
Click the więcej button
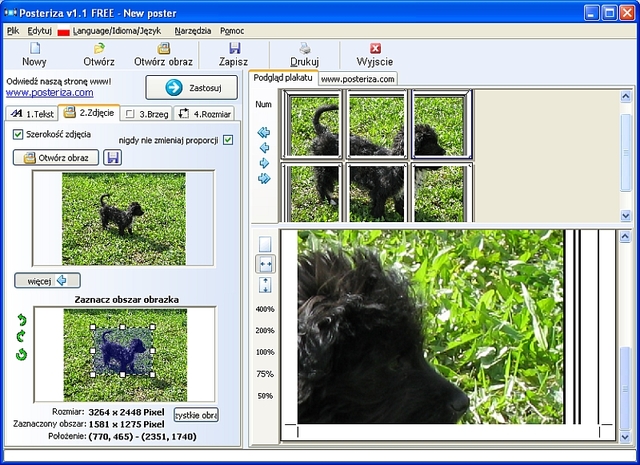47,280
